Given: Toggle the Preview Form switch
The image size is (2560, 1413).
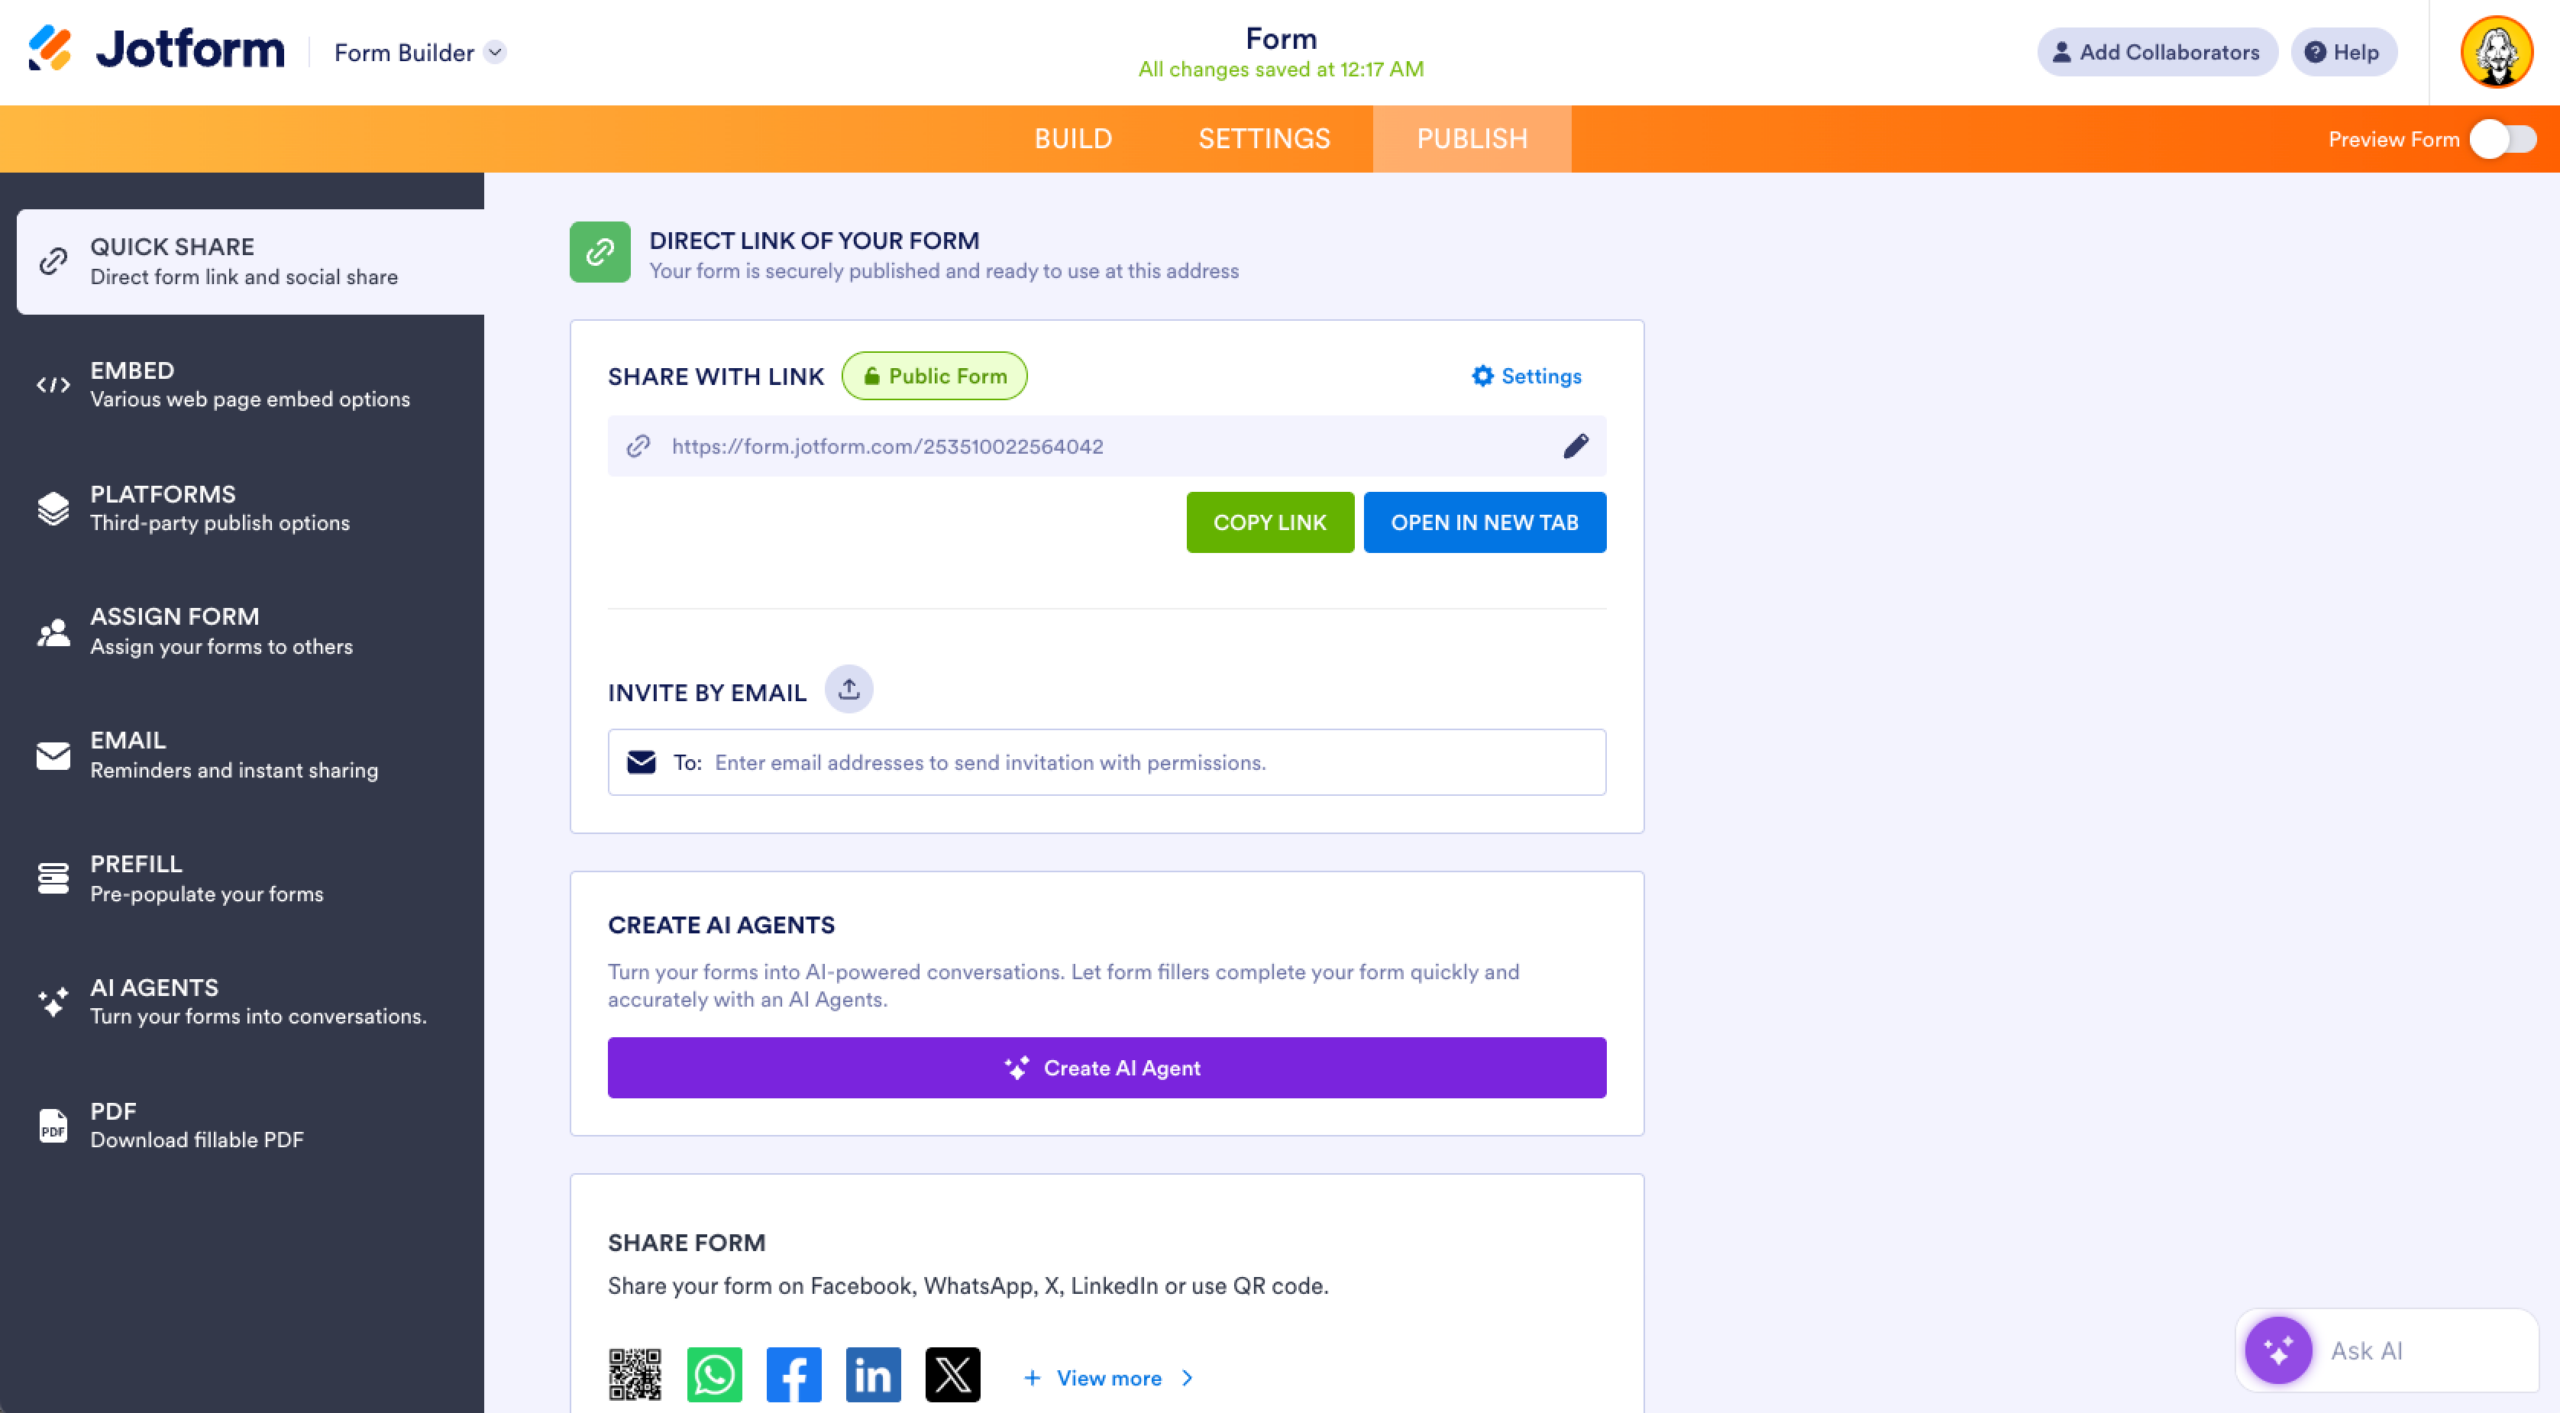Looking at the screenshot, I should point(2503,140).
